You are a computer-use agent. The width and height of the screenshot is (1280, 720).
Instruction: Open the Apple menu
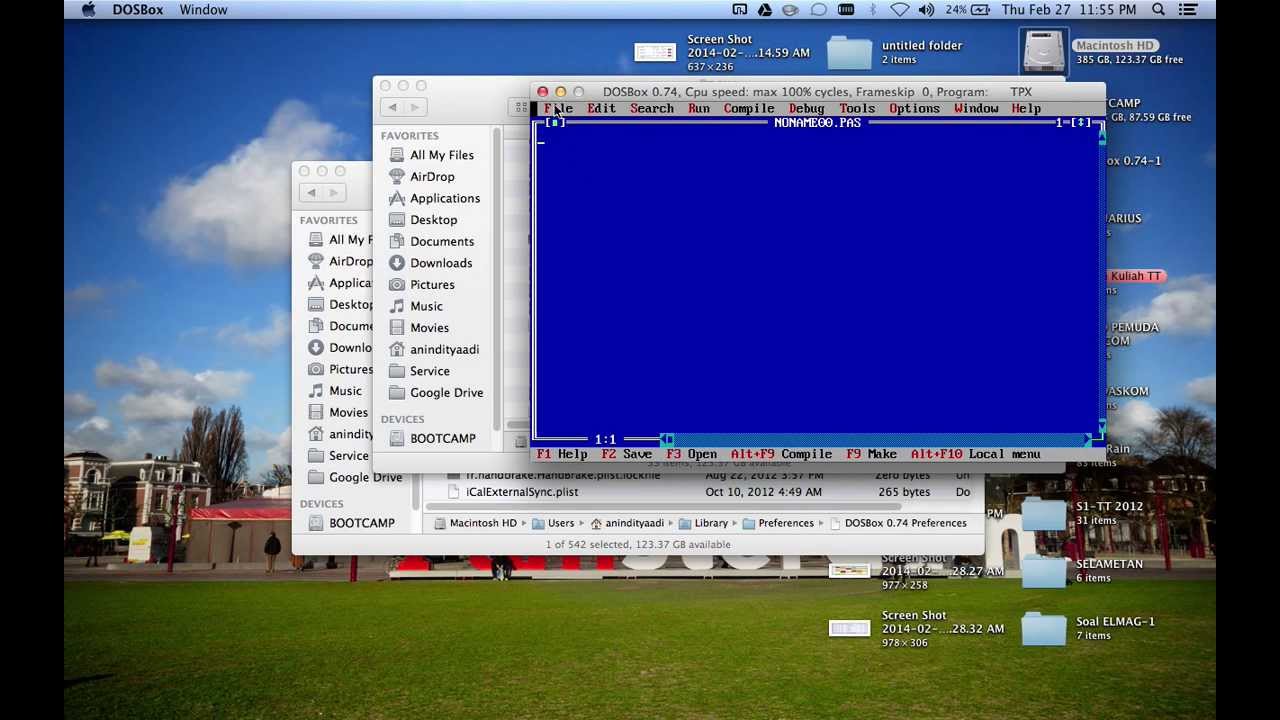click(88, 10)
